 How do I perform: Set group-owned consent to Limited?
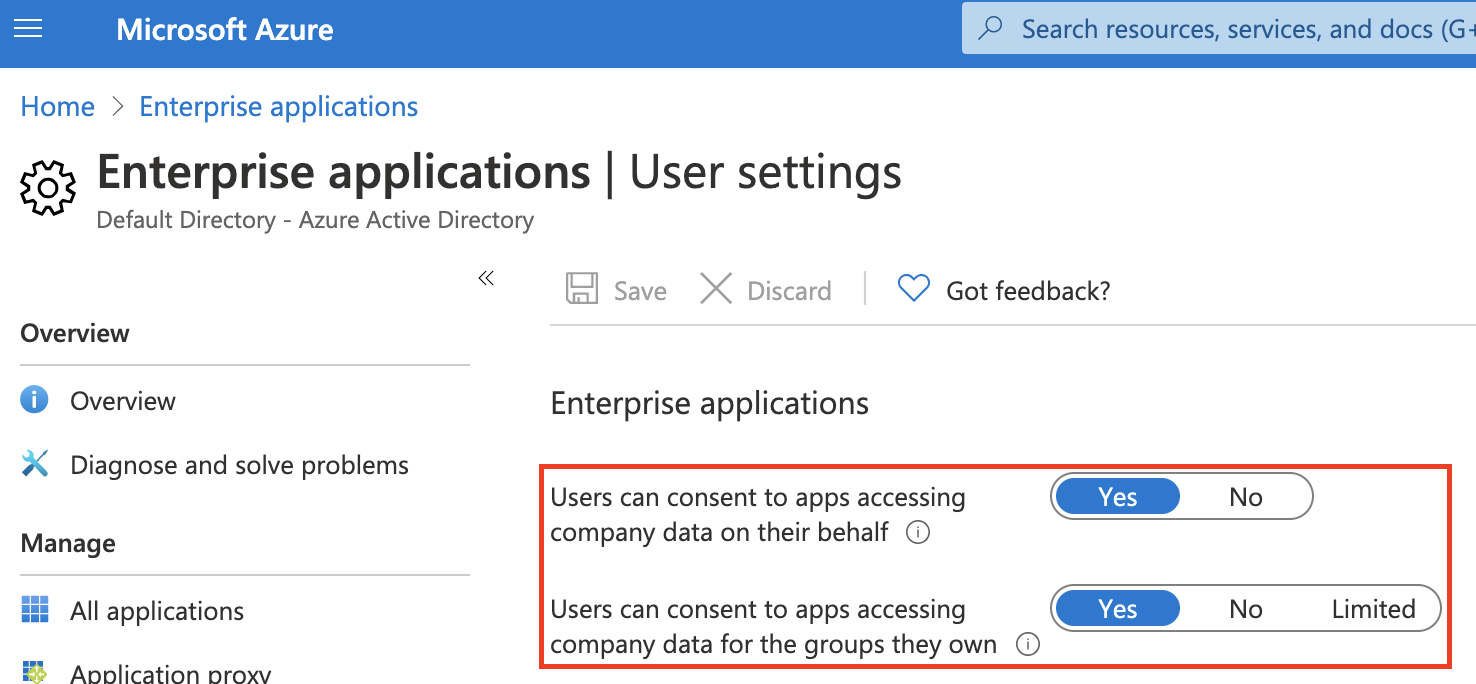1373,609
